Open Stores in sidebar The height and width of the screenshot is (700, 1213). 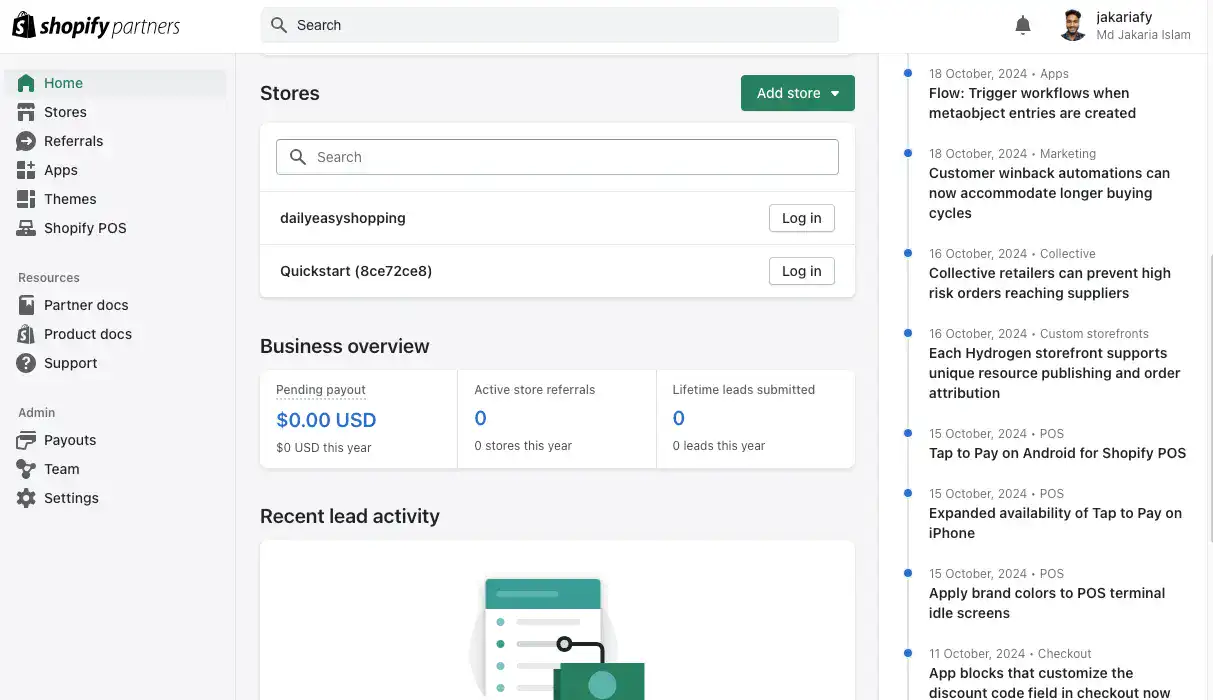(x=115, y=112)
